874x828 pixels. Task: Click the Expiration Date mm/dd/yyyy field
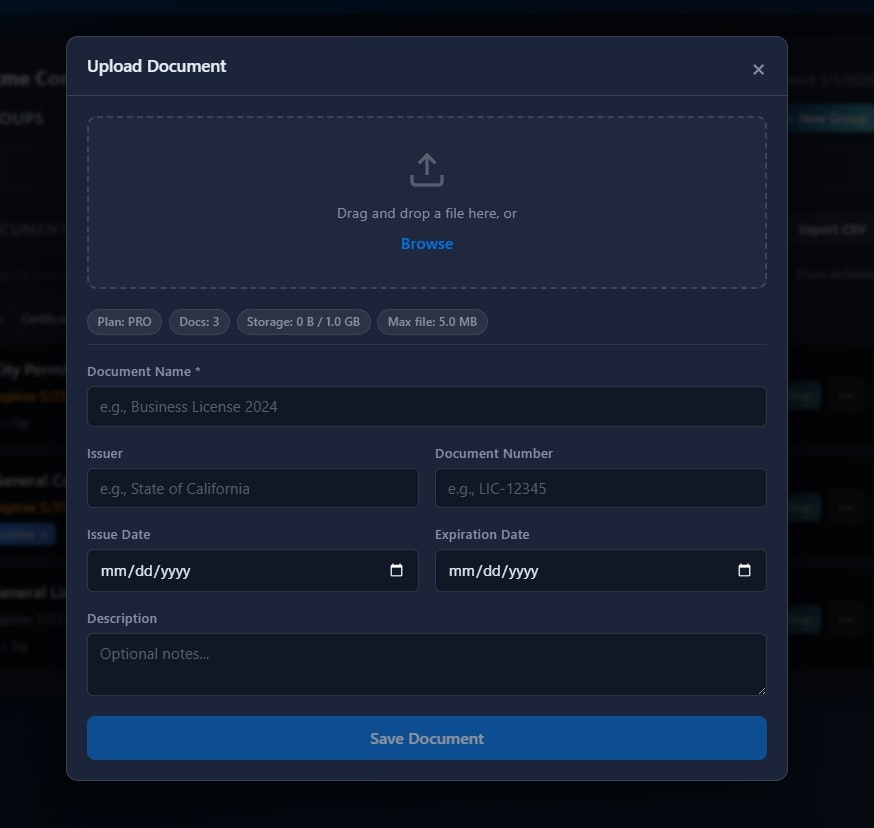point(601,570)
